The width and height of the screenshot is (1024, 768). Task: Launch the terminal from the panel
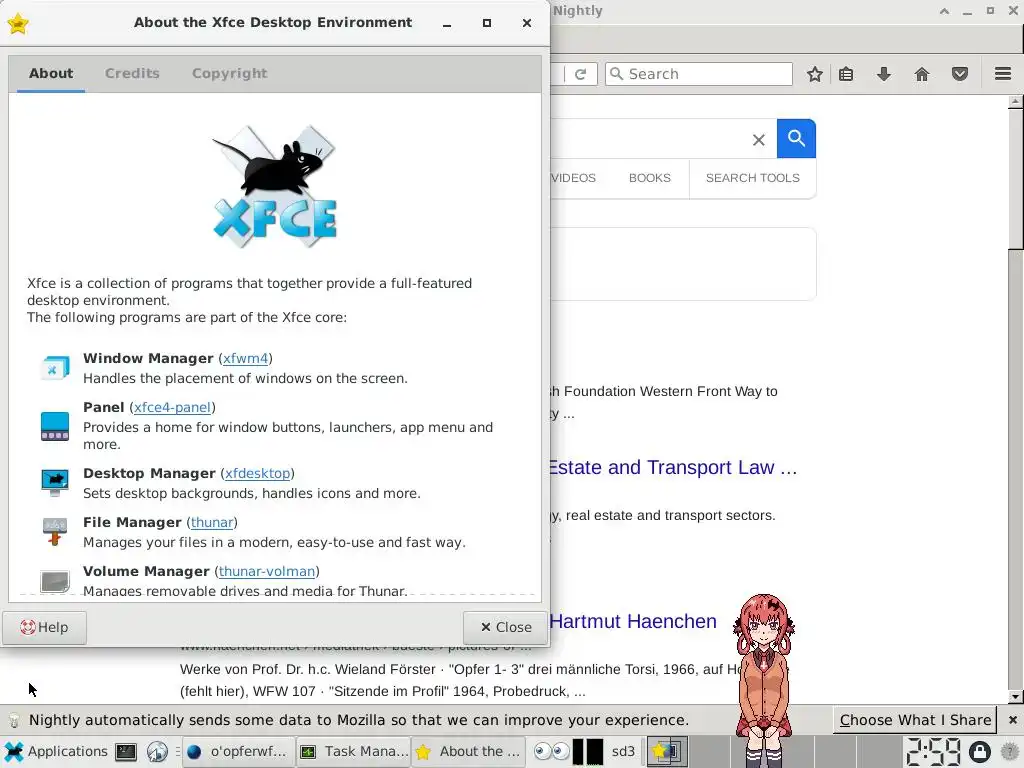(x=126, y=752)
